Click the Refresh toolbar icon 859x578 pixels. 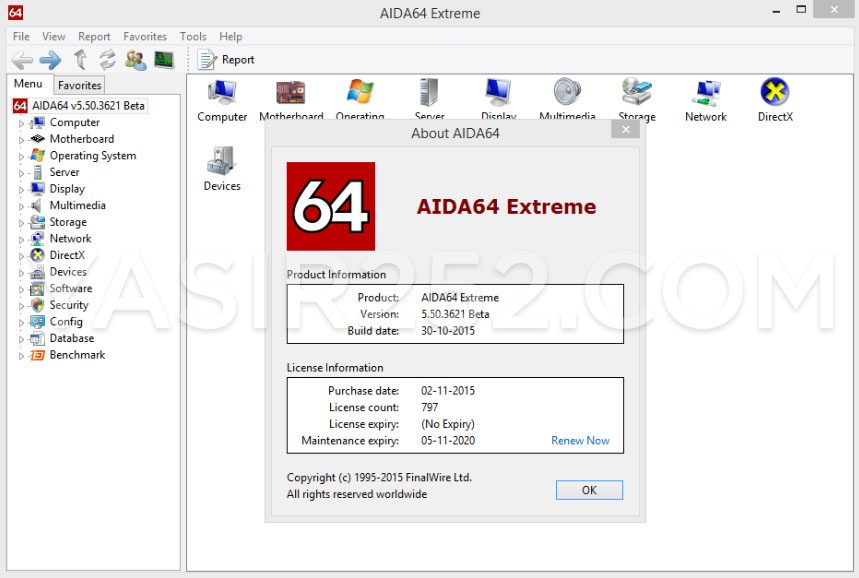[107, 59]
